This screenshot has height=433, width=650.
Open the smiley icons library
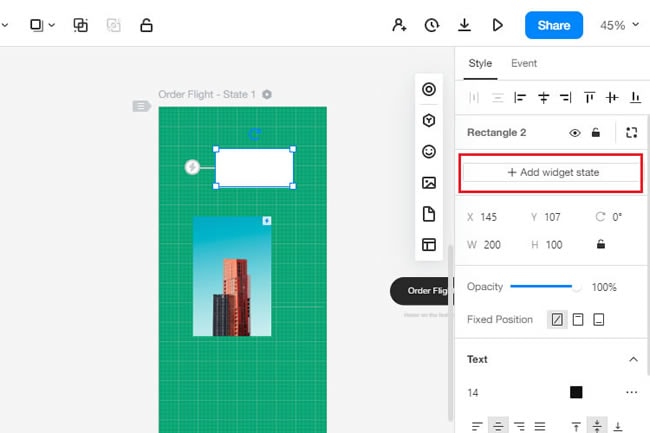(x=429, y=152)
